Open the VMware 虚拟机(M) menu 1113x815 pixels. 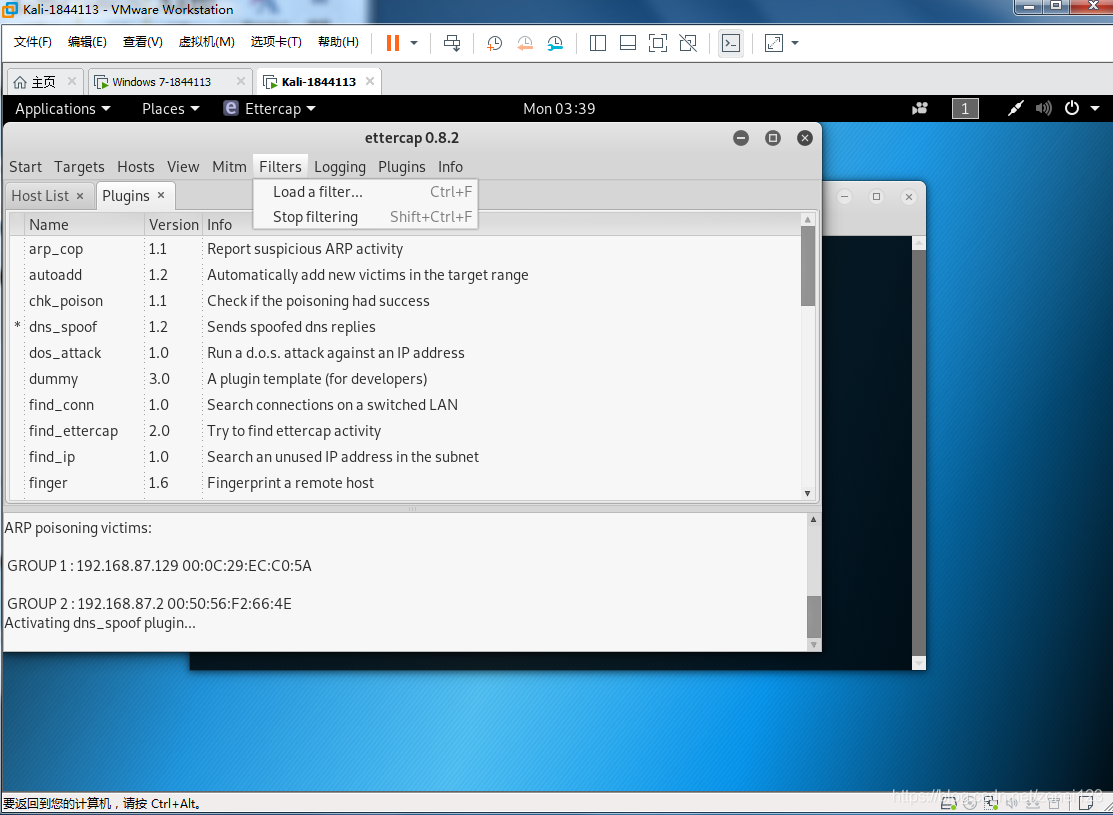click(207, 42)
